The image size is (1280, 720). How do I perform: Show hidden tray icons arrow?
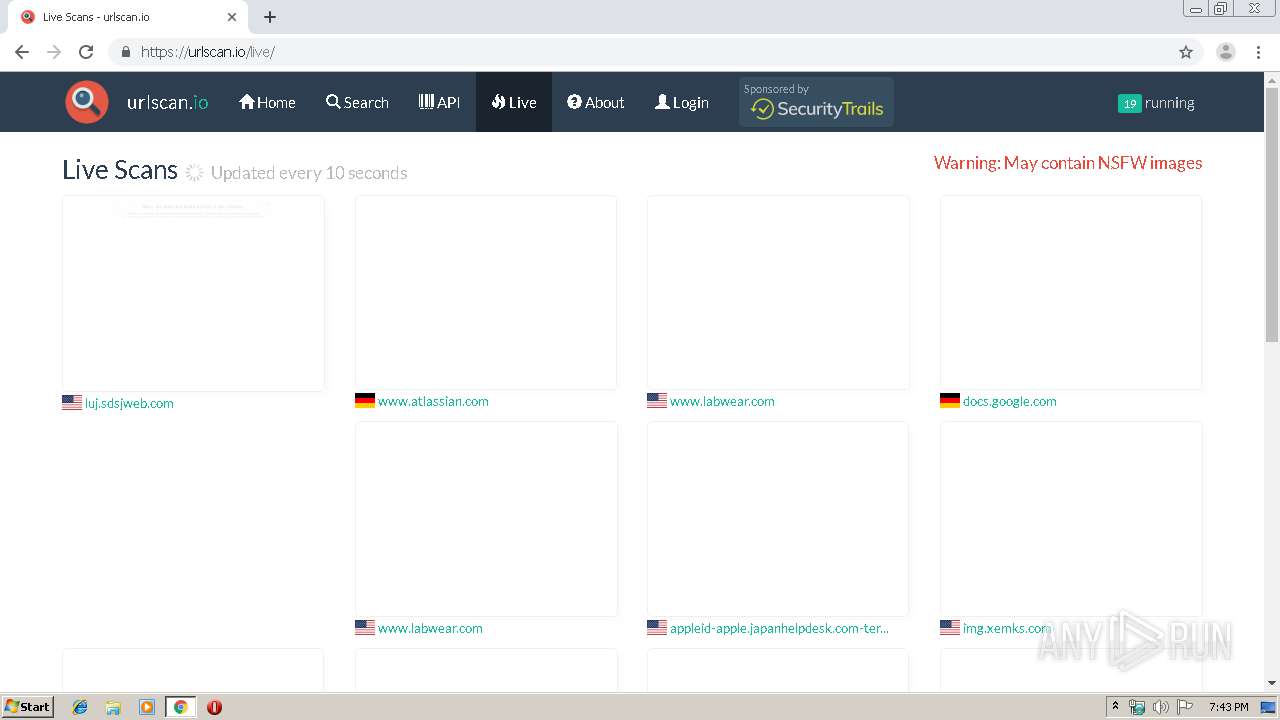(1115, 707)
